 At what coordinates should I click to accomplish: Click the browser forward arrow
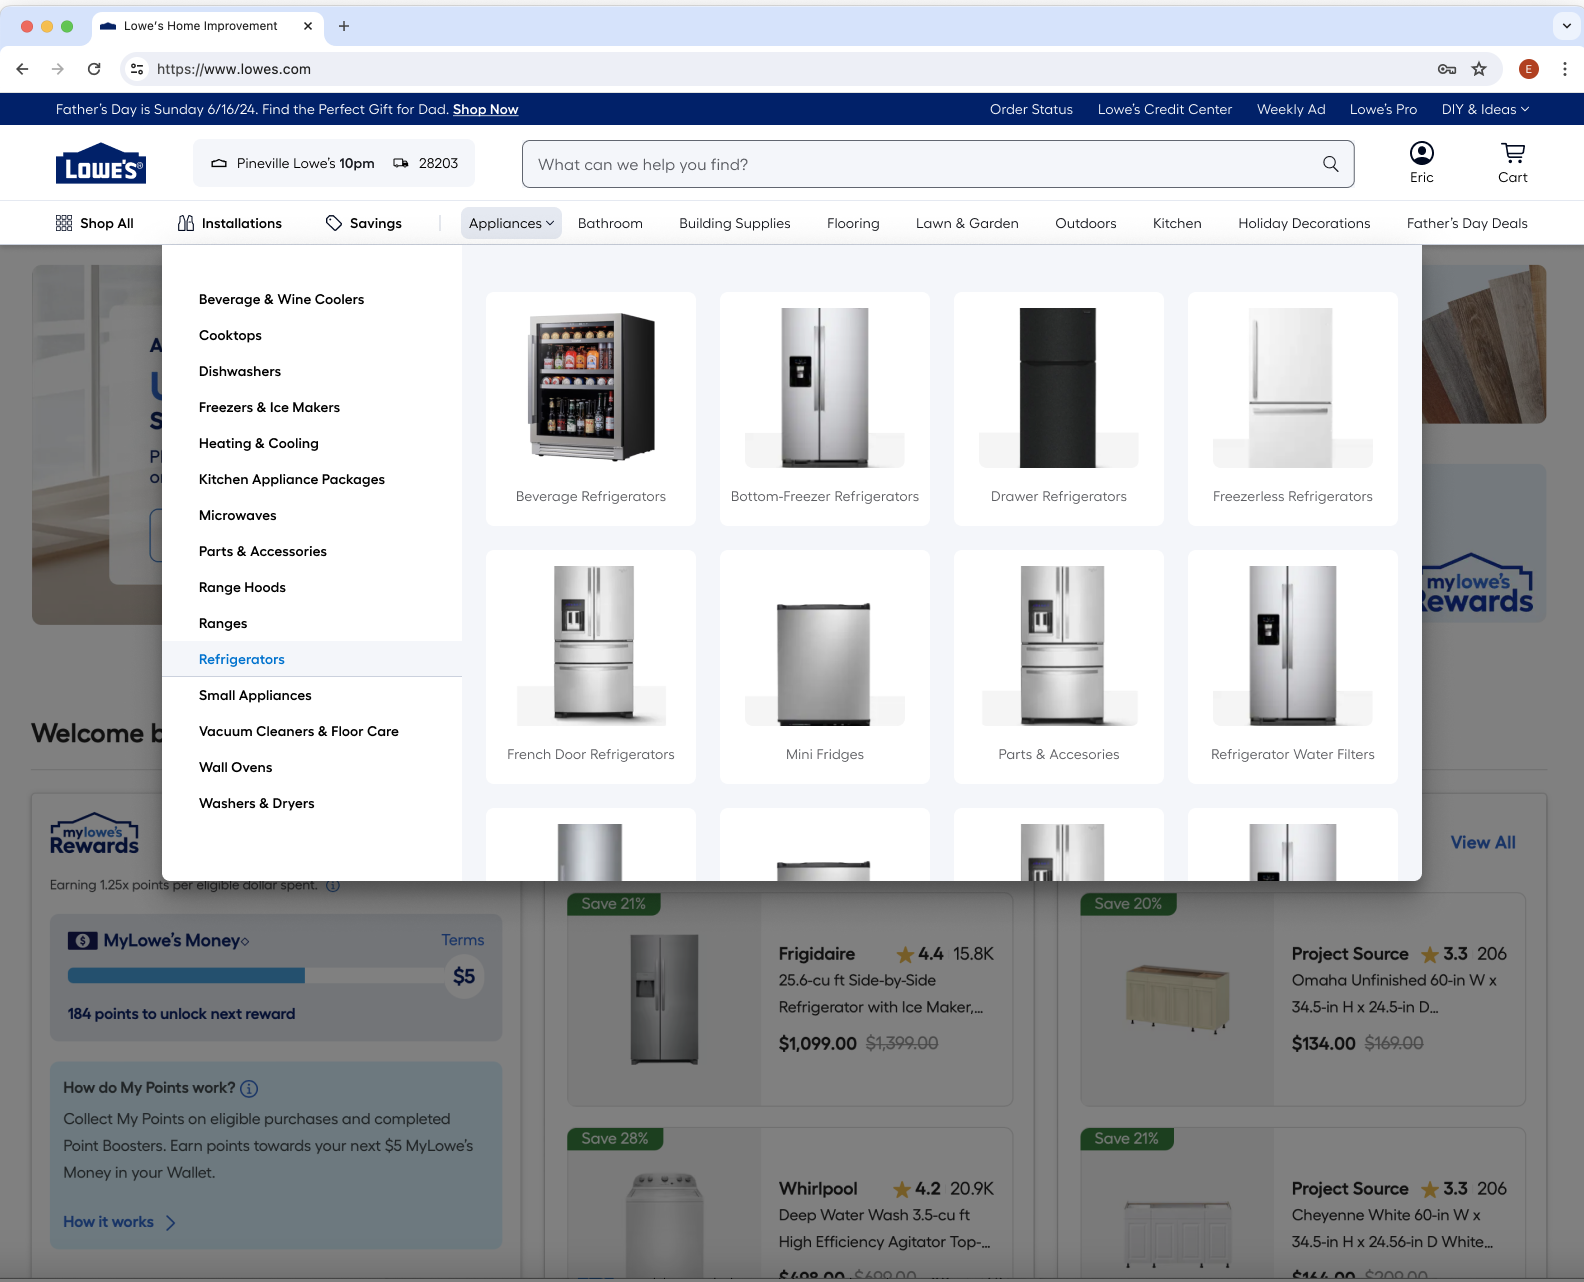[x=58, y=69]
